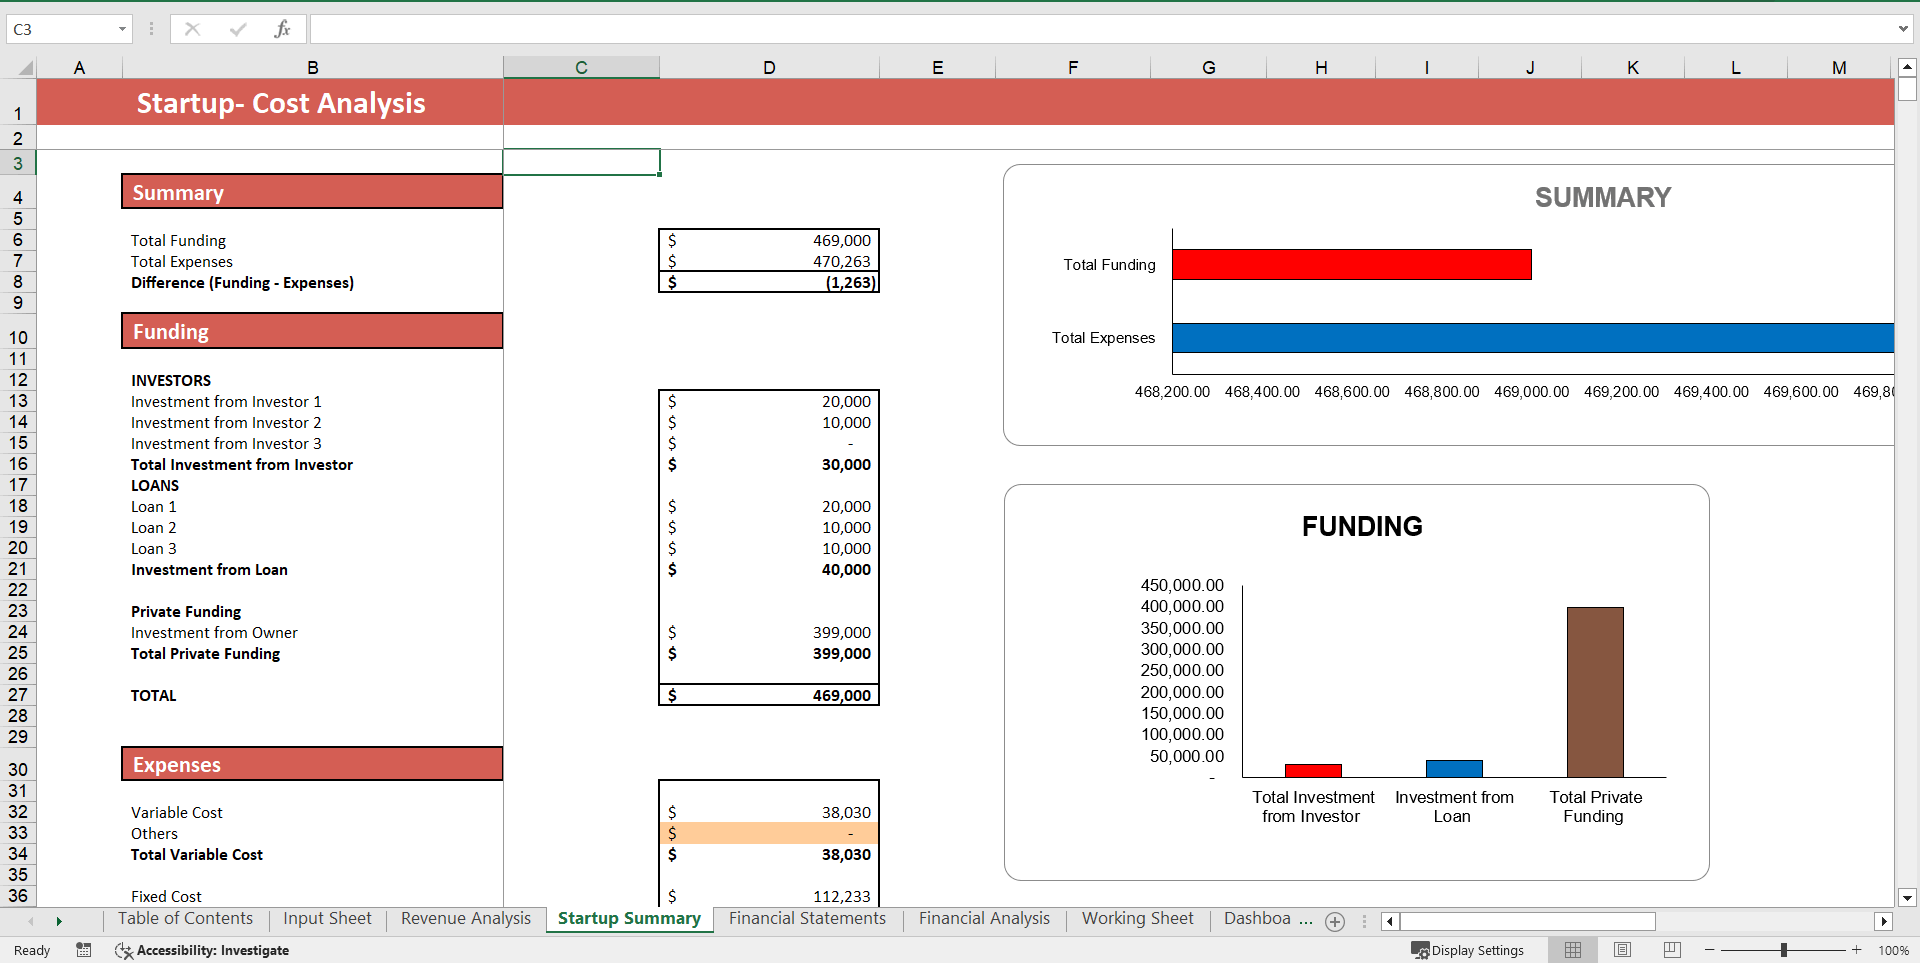Screen dimensions: 1920x964
Task: Select row 27 header
Action: point(18,695)
